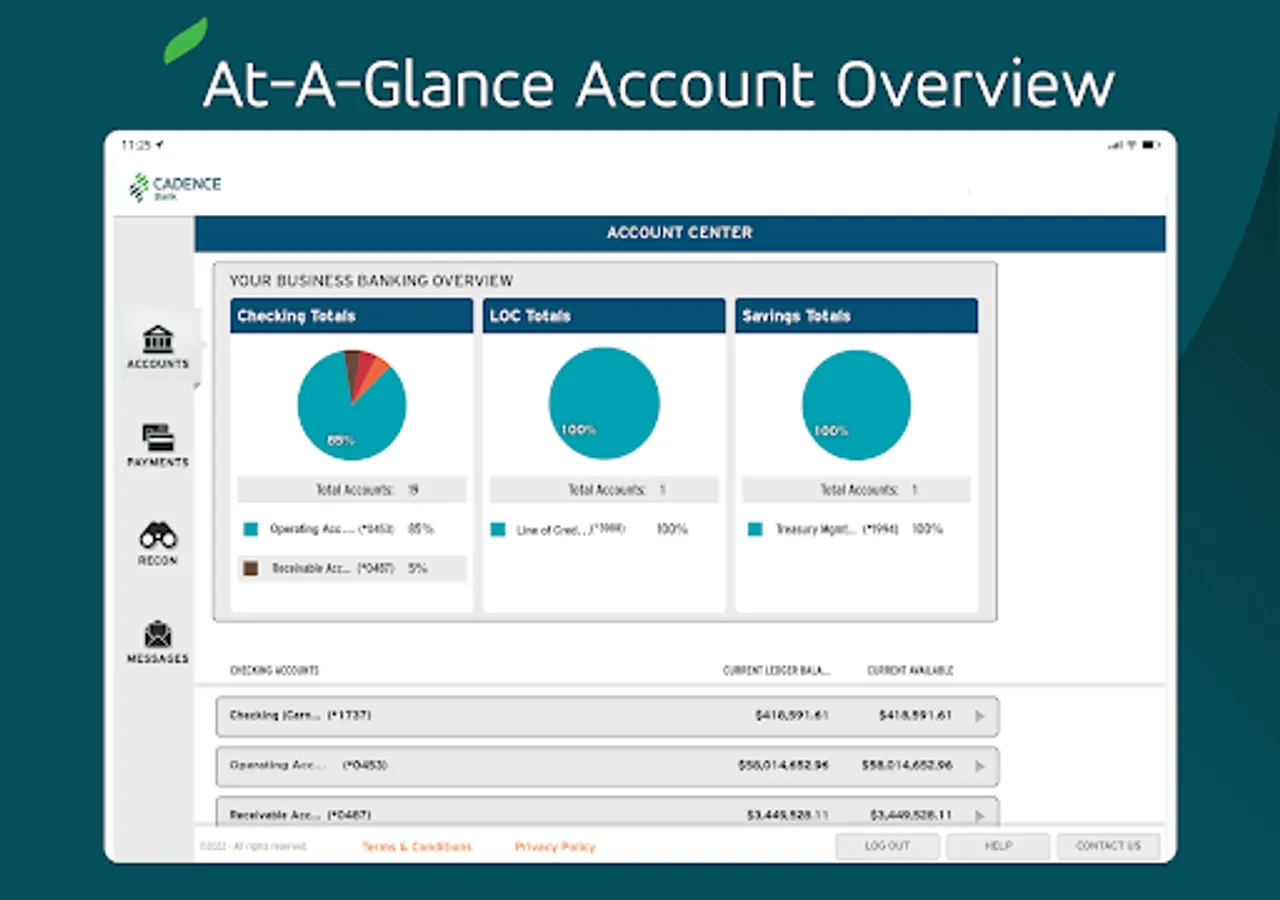Select the LOC Totals card header
Image resolution: width=1280 pixels, height=900 pixels.
(x=604, y=316)
